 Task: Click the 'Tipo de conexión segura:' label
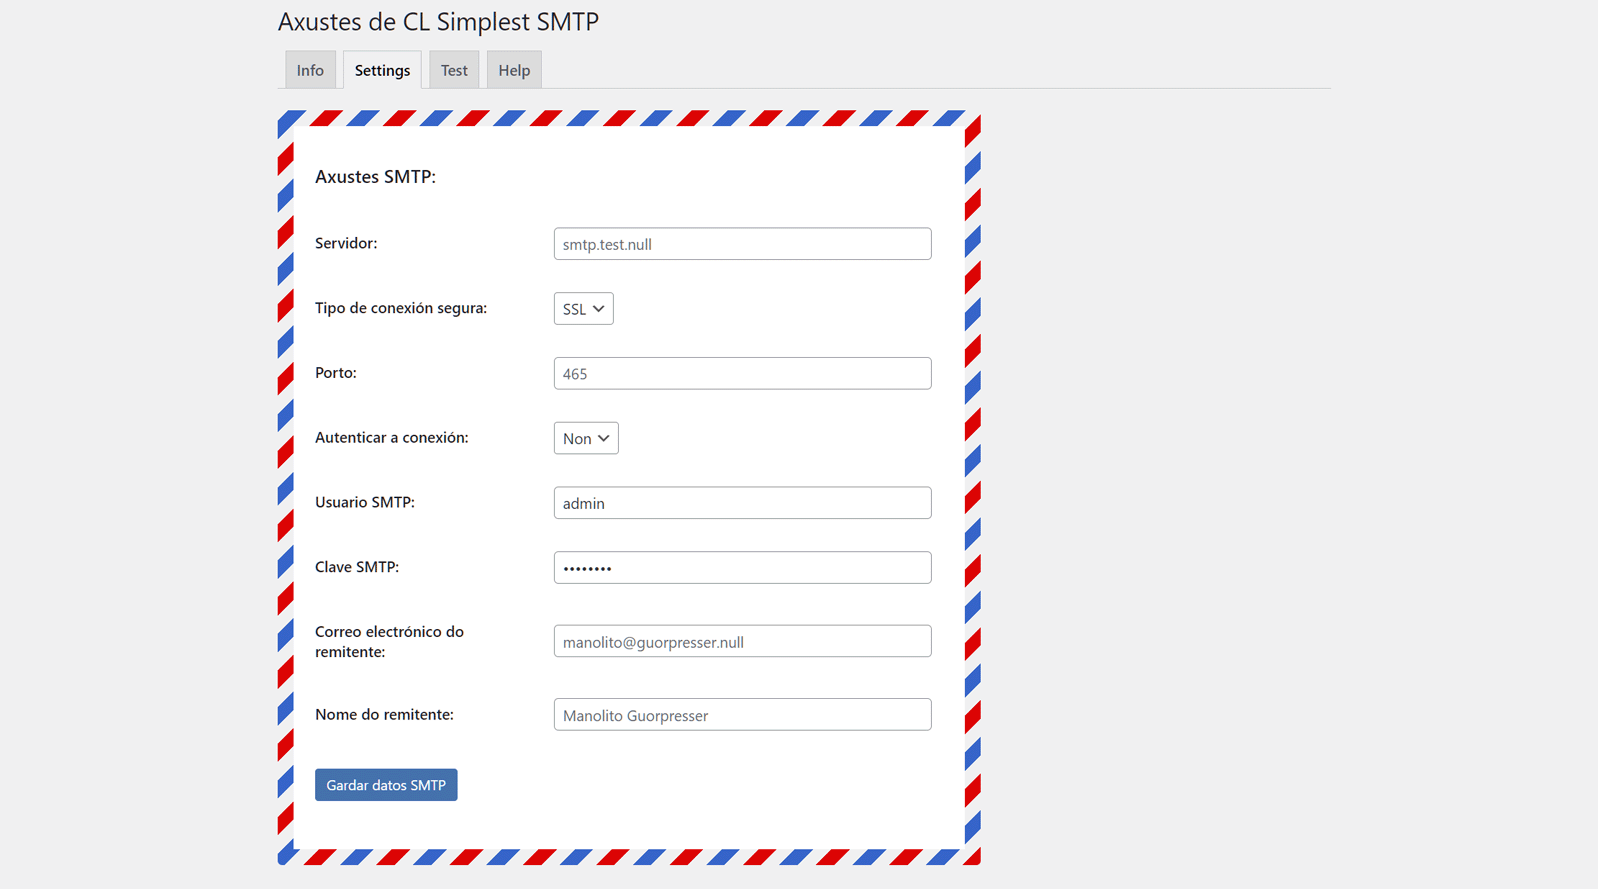[x=401, y=308]
